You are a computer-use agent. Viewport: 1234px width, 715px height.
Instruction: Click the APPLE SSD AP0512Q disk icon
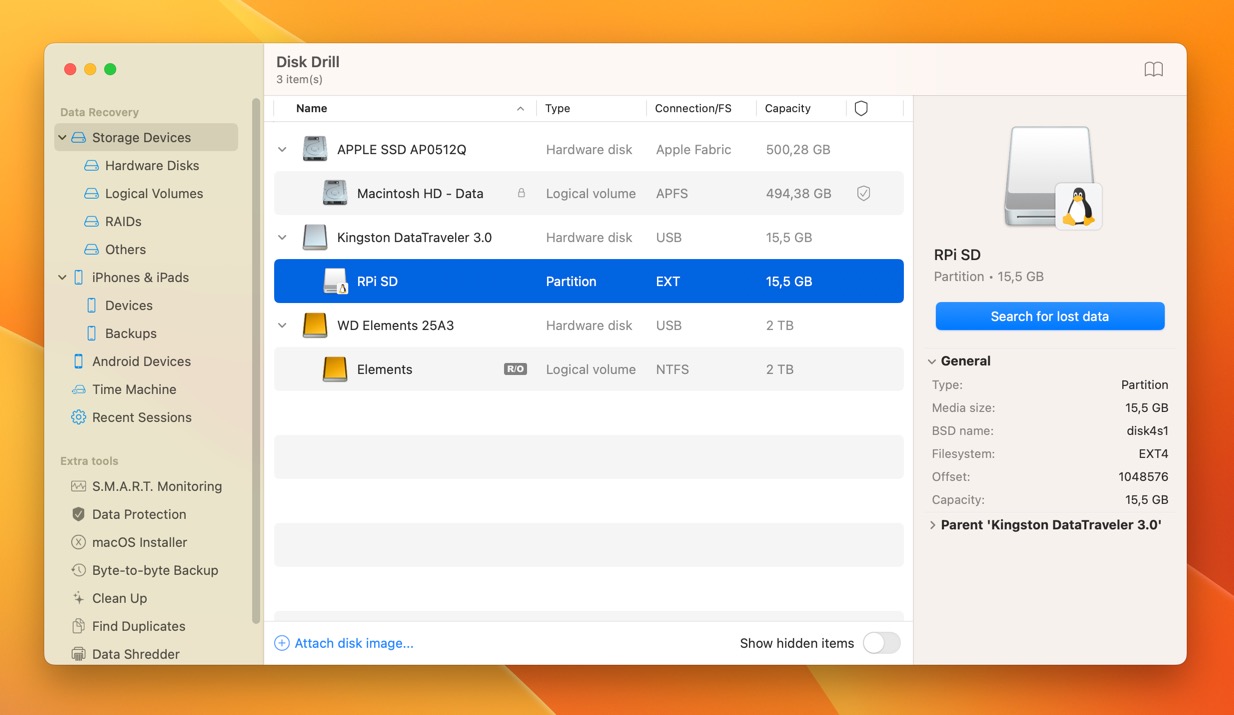click(x=315, y=150)
